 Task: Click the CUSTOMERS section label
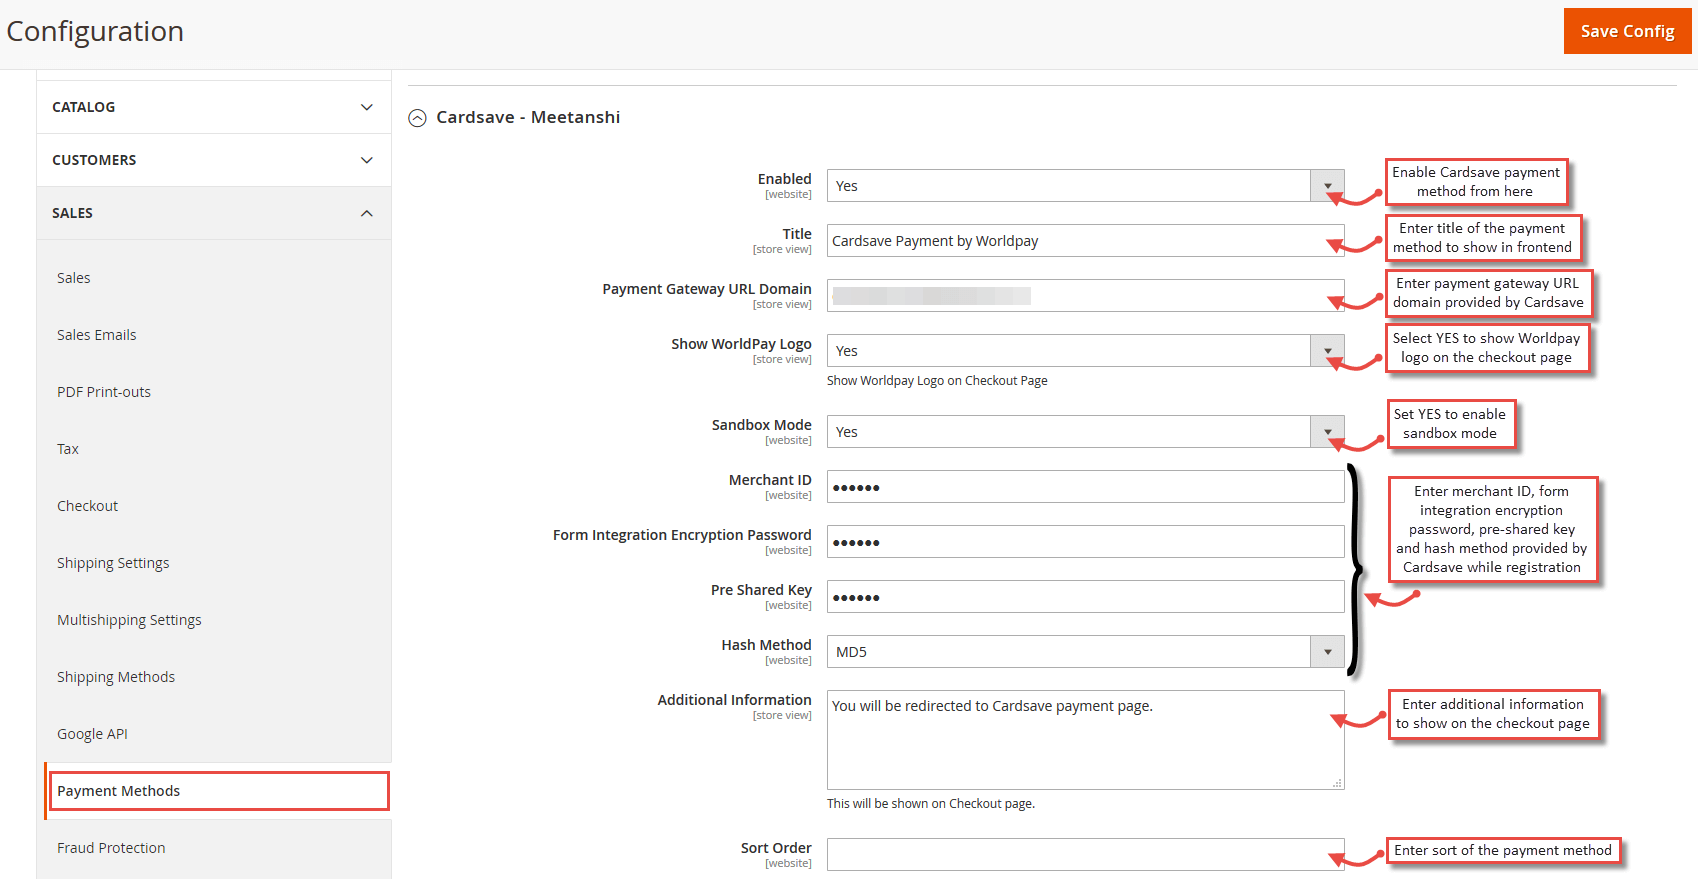pos(94,160)
